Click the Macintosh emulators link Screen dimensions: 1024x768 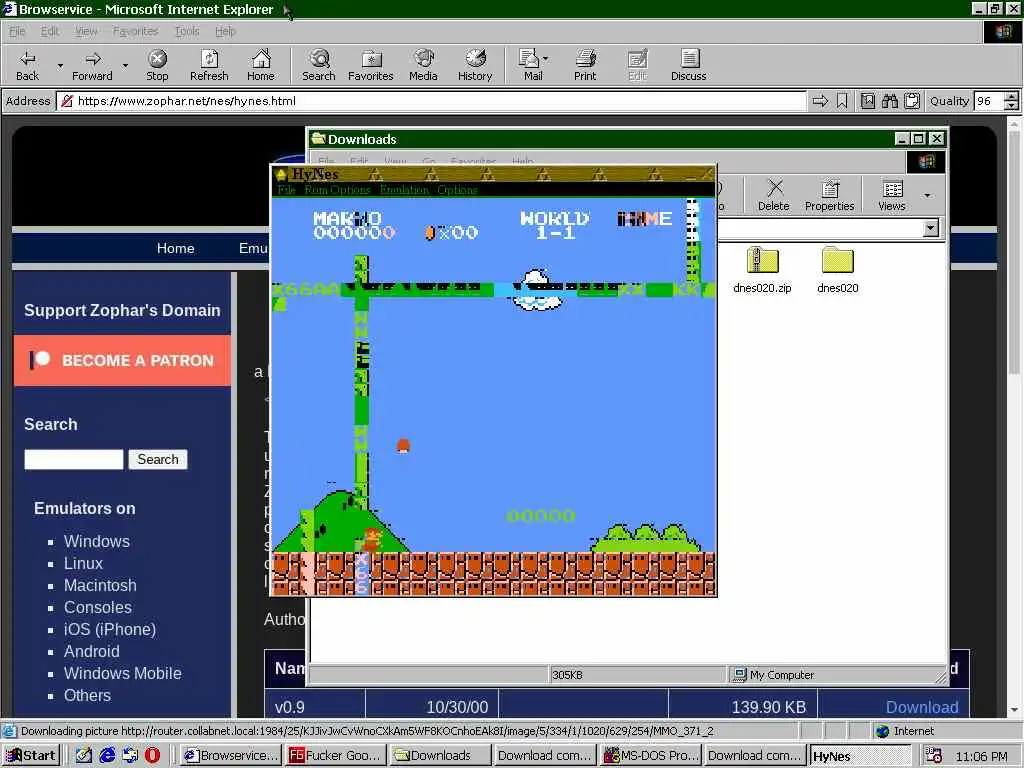[101, 585]
